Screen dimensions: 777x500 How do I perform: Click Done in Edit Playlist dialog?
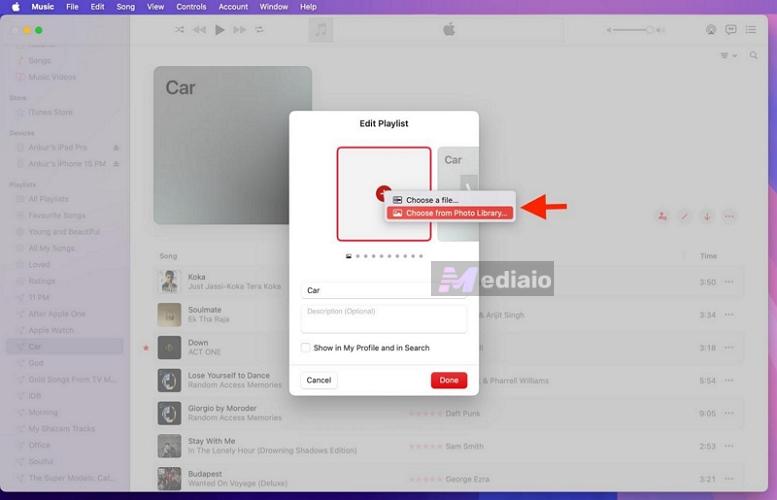(449, 380)
